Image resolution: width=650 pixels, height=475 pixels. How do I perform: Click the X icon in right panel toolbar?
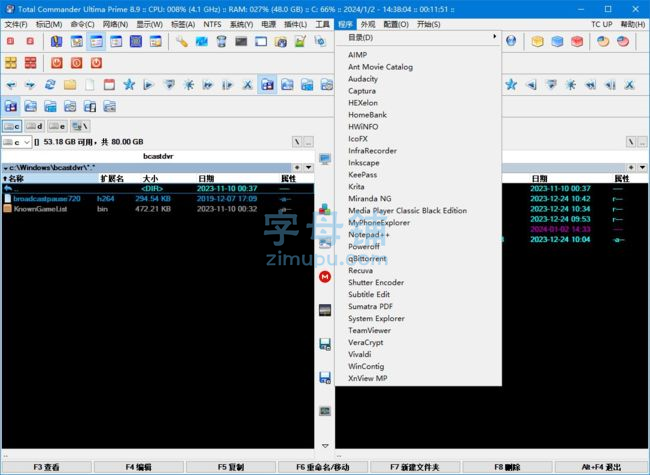(630, 85)
